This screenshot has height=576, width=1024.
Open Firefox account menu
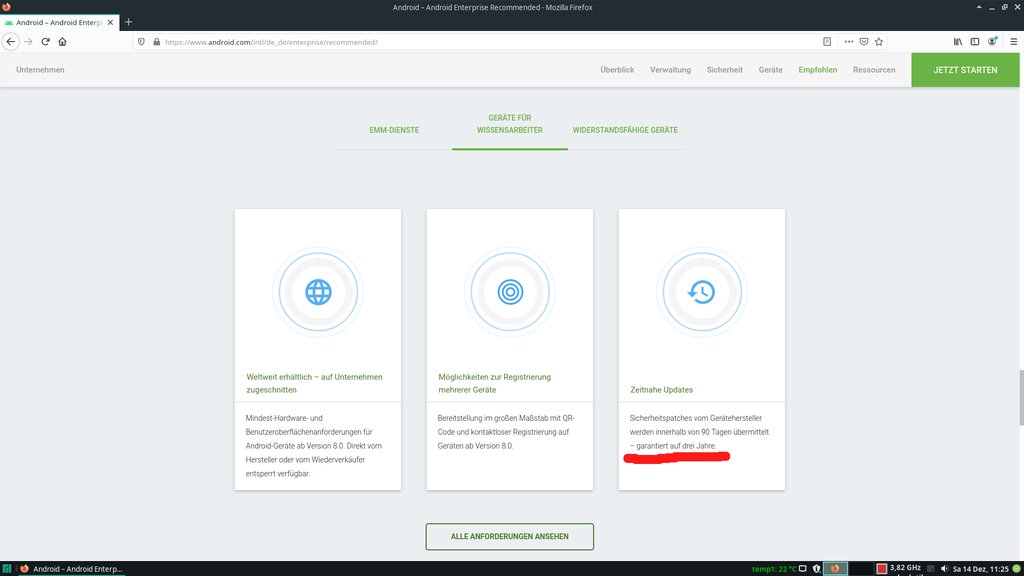[x=992, y=42]
